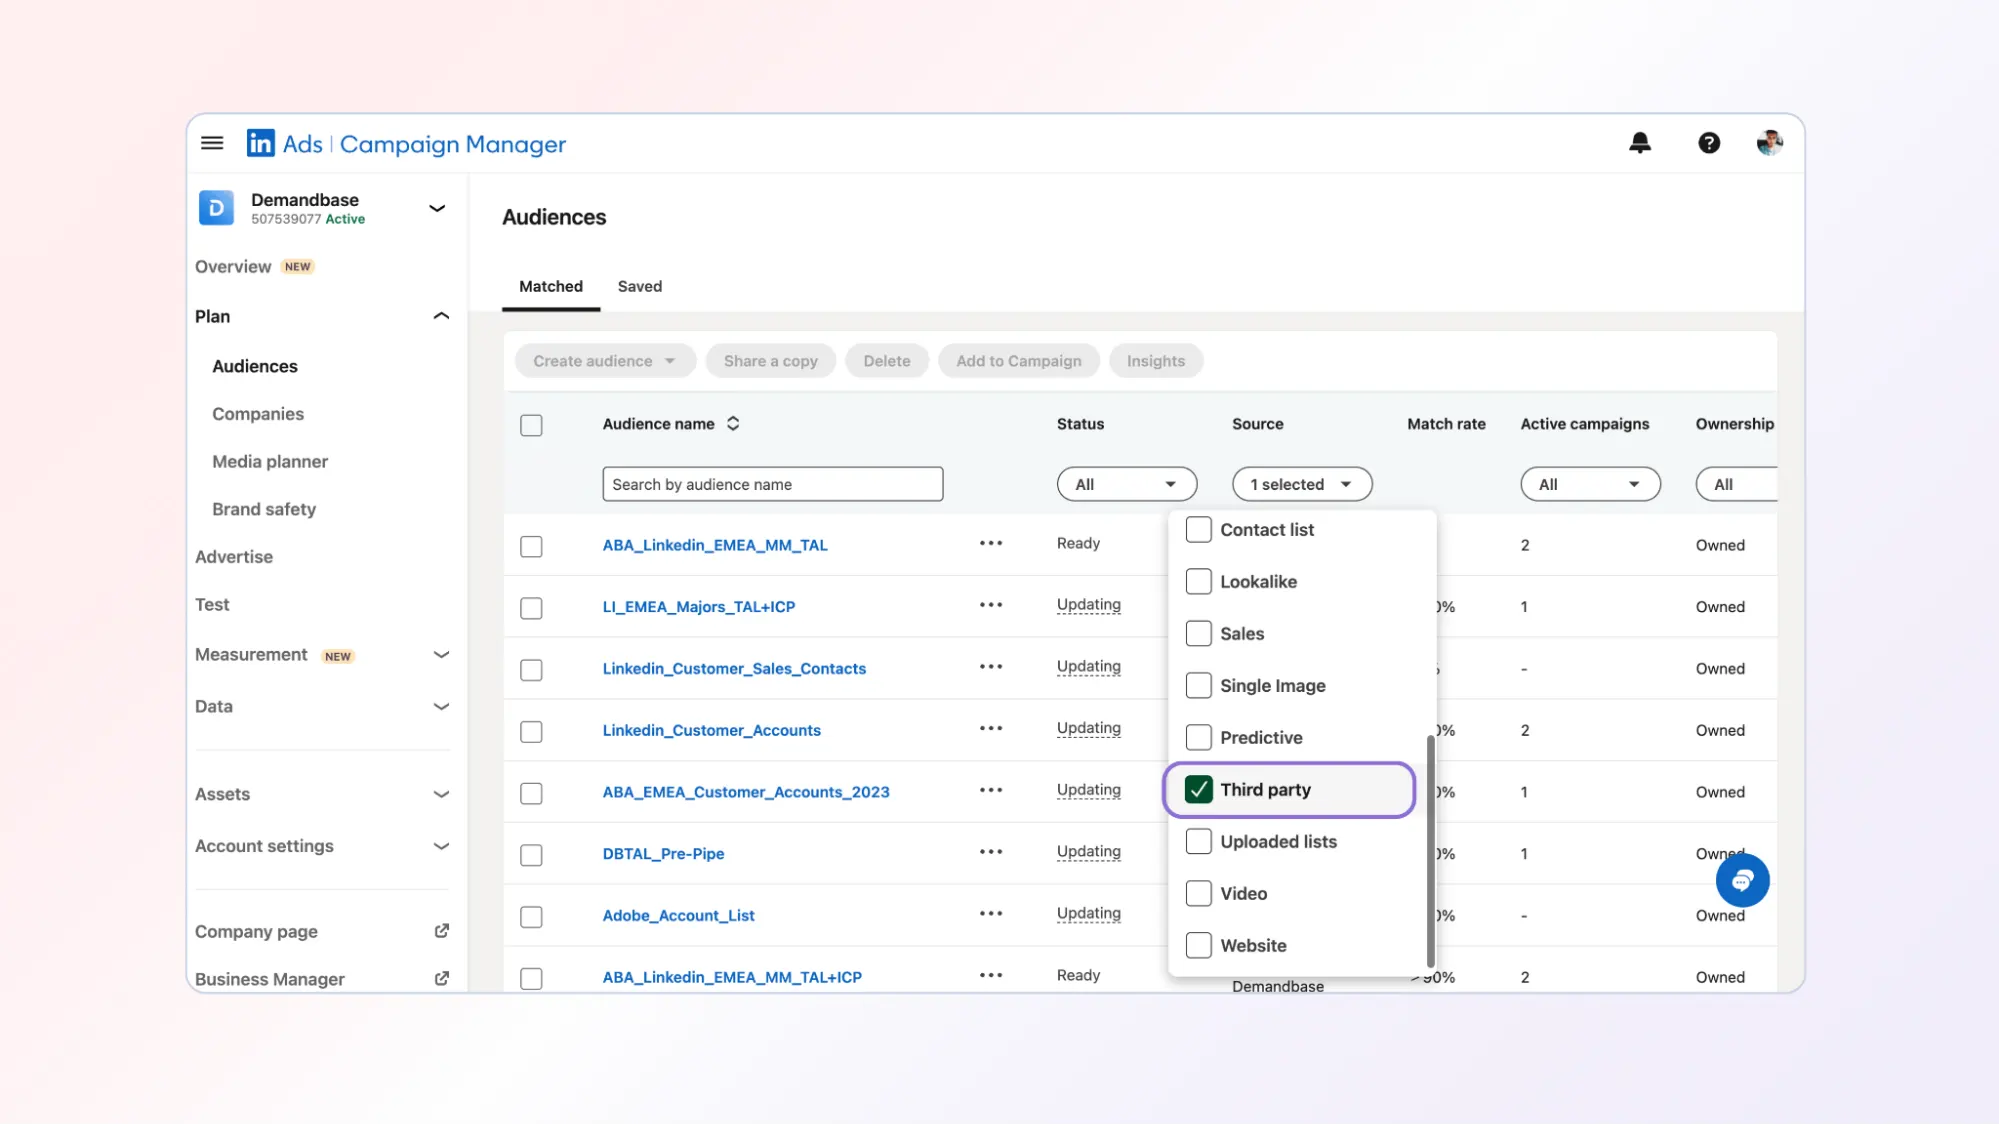Click external link icon beside Company page
1999x1125 pixels.
click(441, 931)
